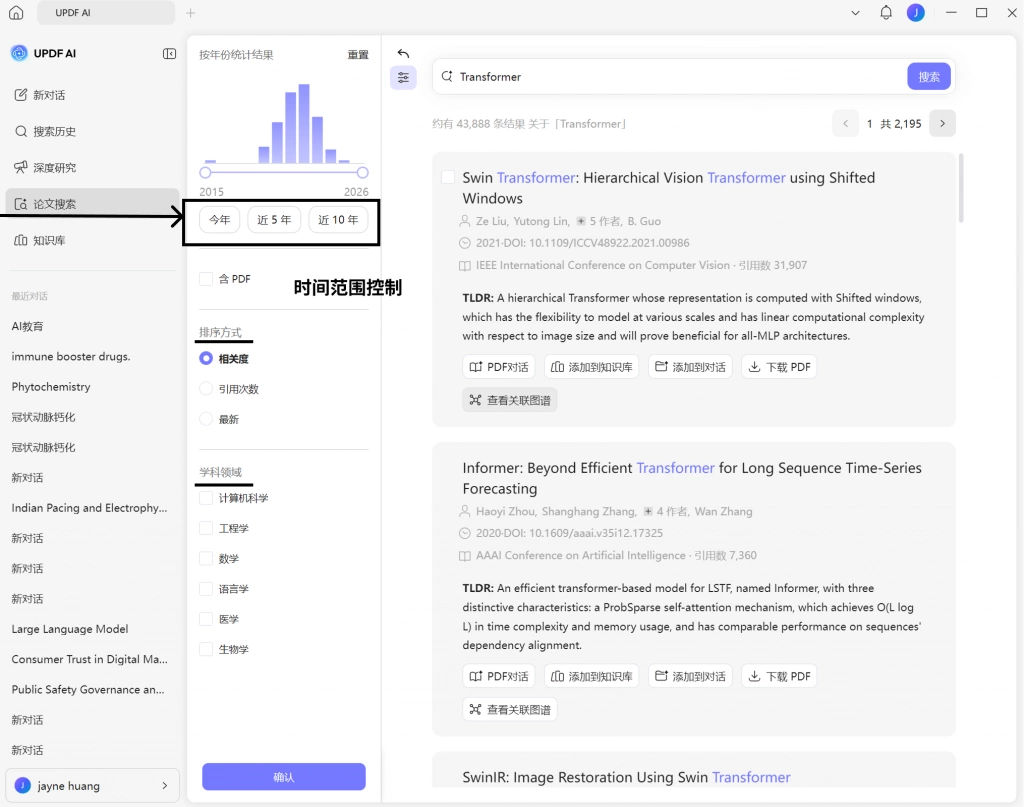Select 引用次数 sort radio option
This screenshot has width=1024, height=807.
206,389
